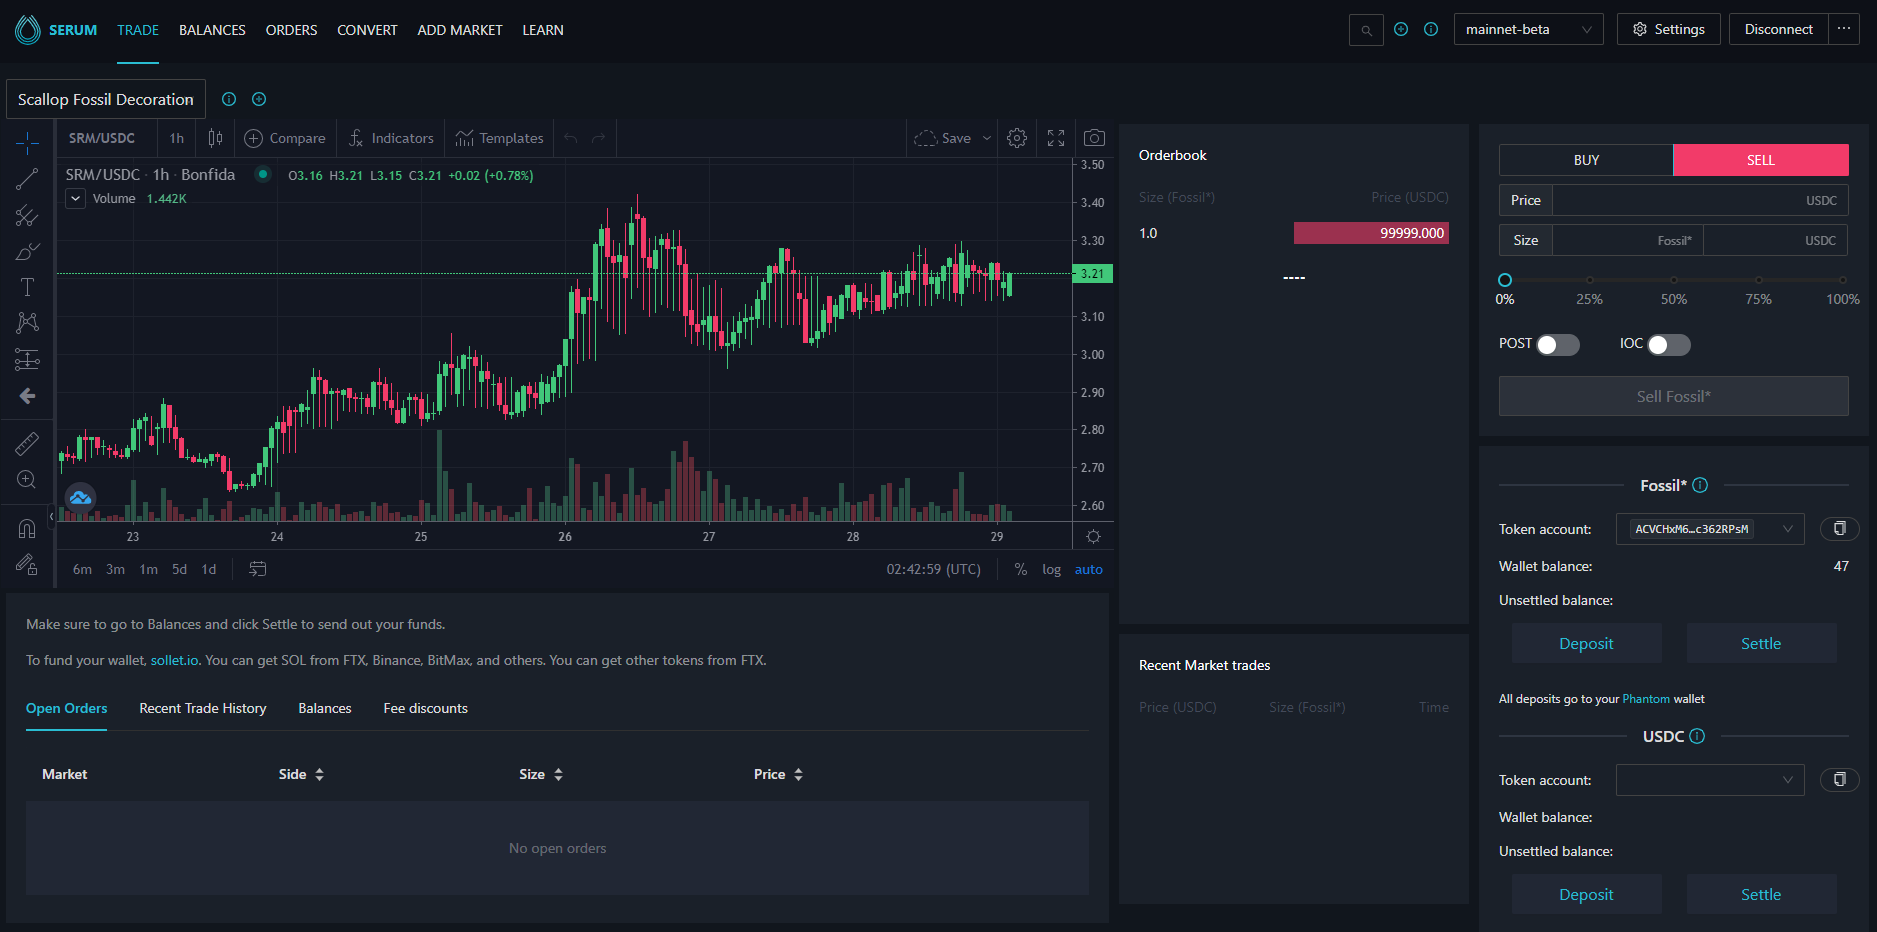This screenshot has width=1877, height=932.
Task: Open go-to-date calendar icon
Action: 258,569
